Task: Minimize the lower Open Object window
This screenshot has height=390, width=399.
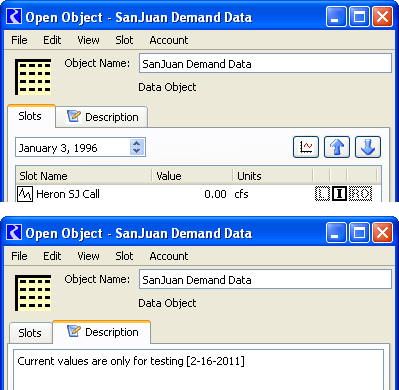Action: tap(336, 233)
